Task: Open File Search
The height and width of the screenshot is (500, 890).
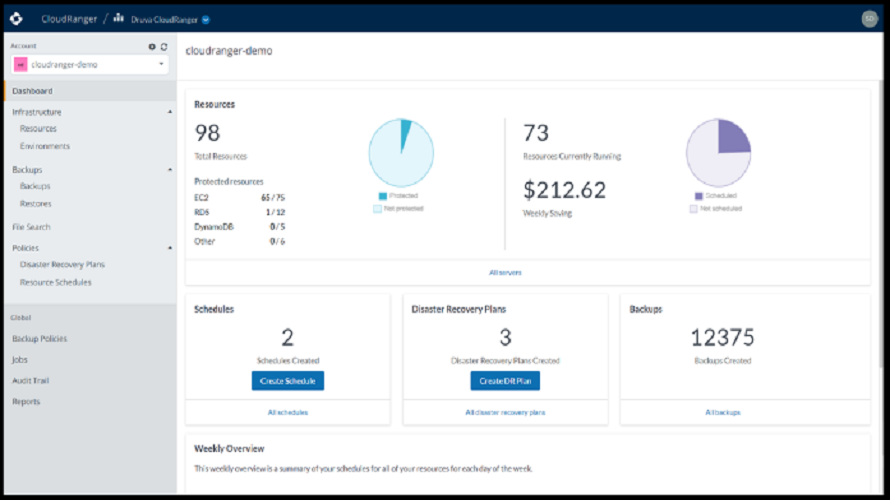Action: (31, 227)
